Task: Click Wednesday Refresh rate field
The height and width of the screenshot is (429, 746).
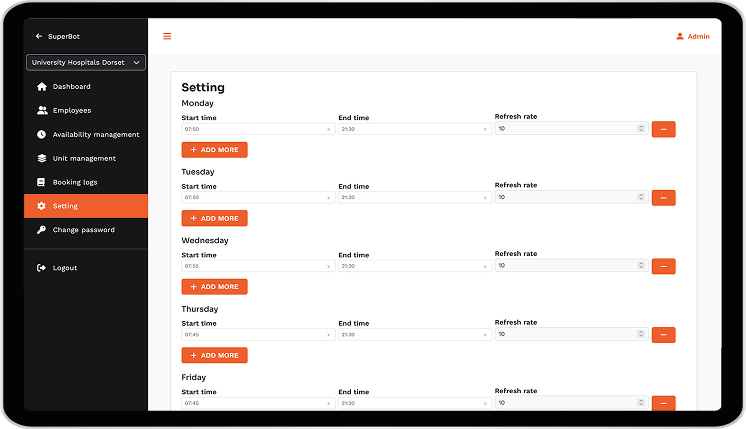Action: click(x=571, y=265)
